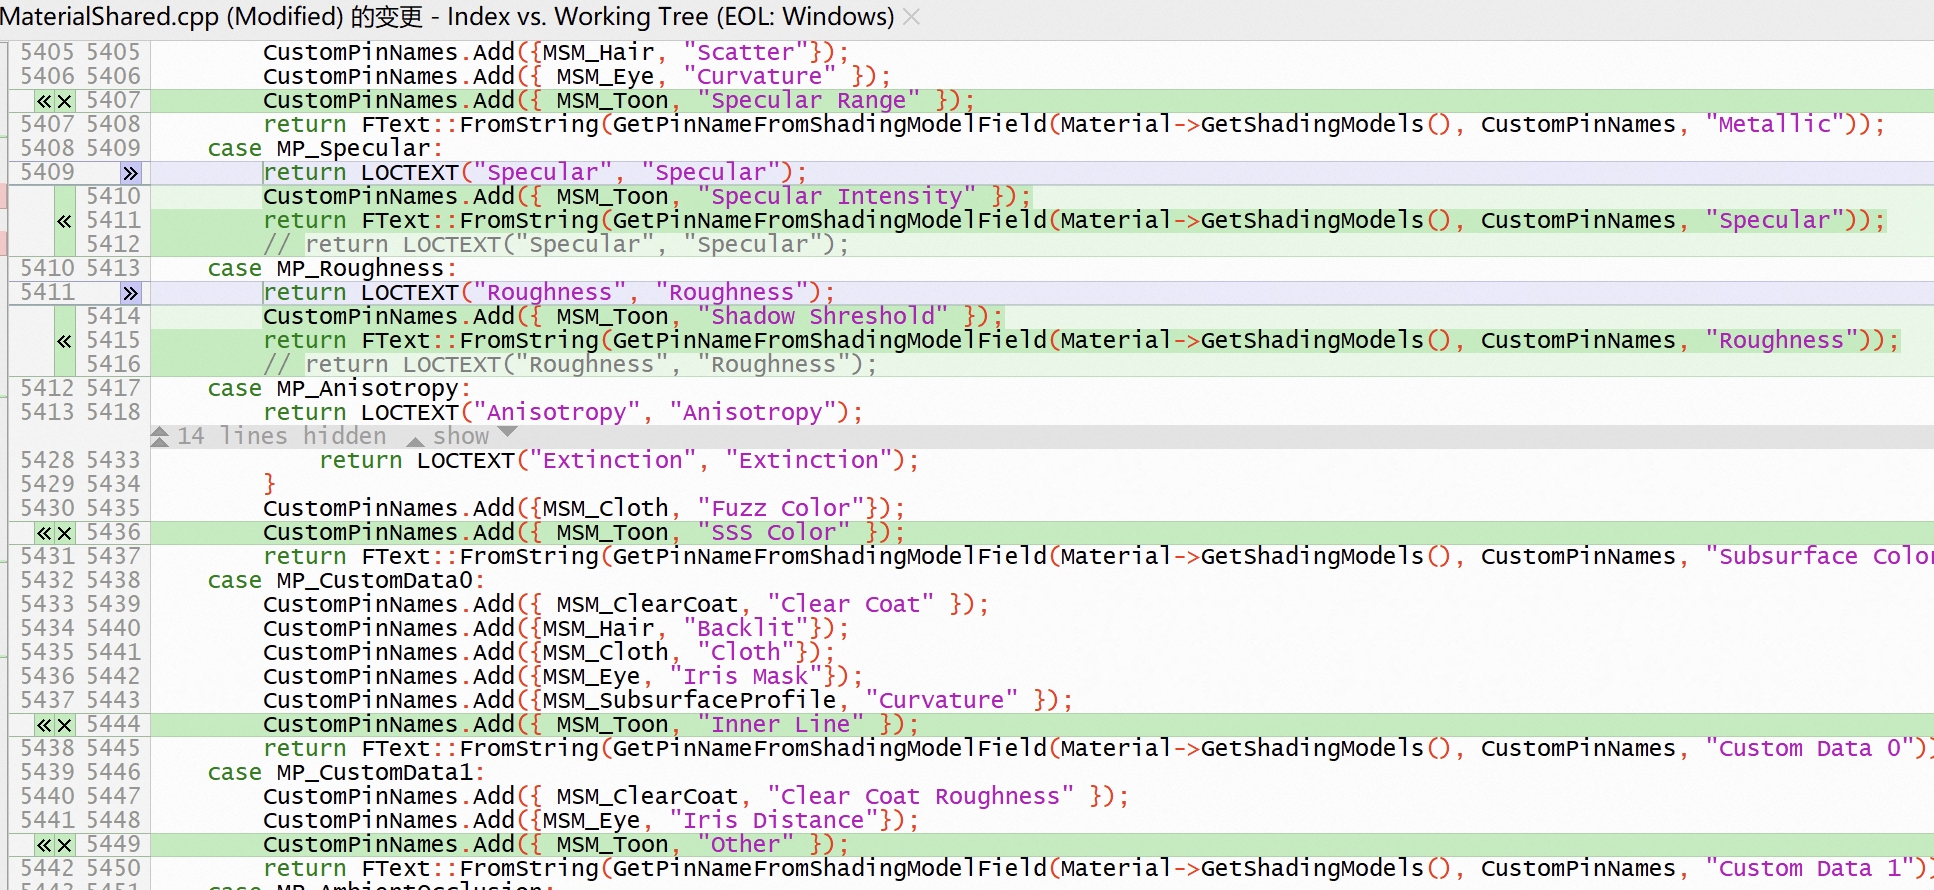1934x890 pixels.
Task: Apply « arrow for block 5414–5416
Action: (65, 341)
